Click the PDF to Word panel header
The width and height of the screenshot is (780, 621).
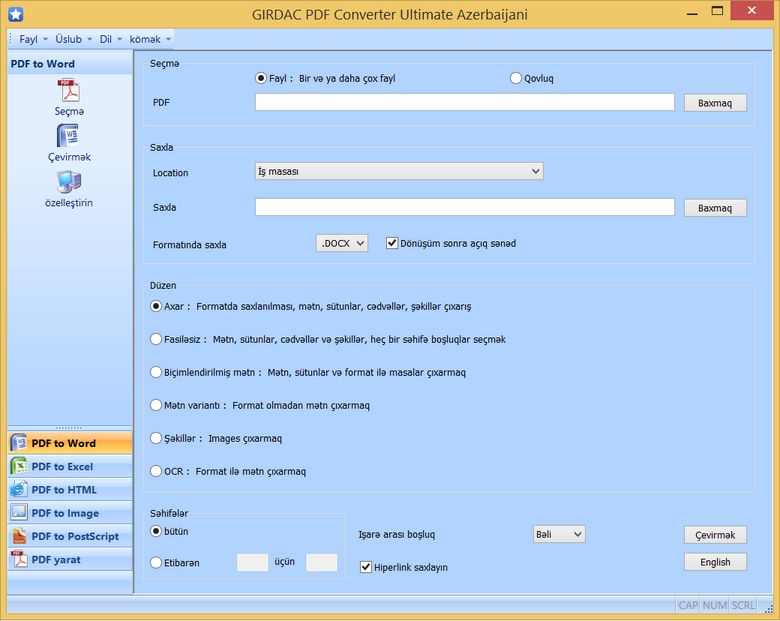coord(70,64)
